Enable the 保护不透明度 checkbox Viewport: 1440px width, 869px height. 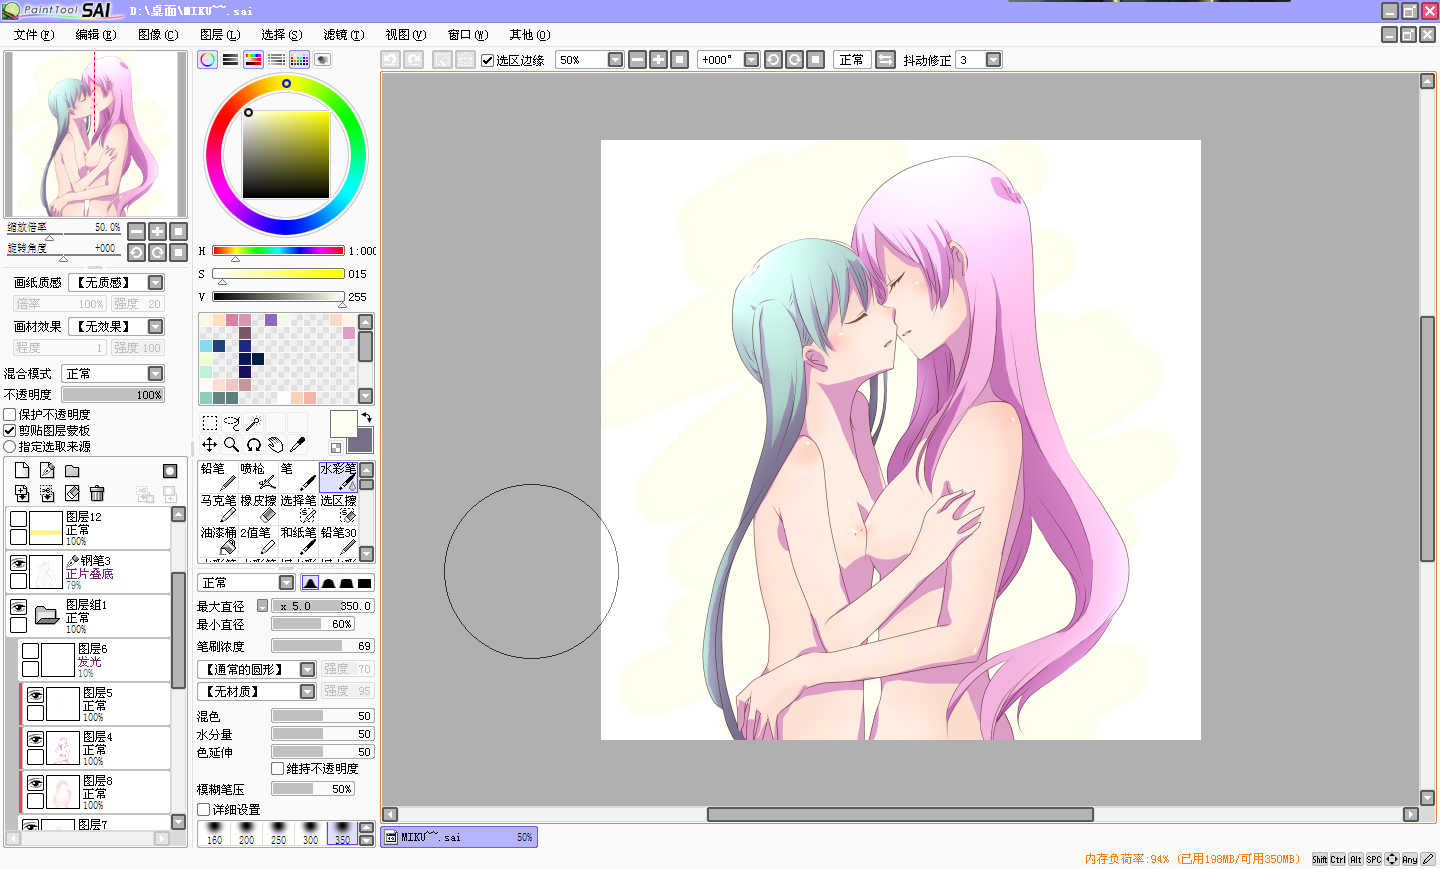coord(10,414)
